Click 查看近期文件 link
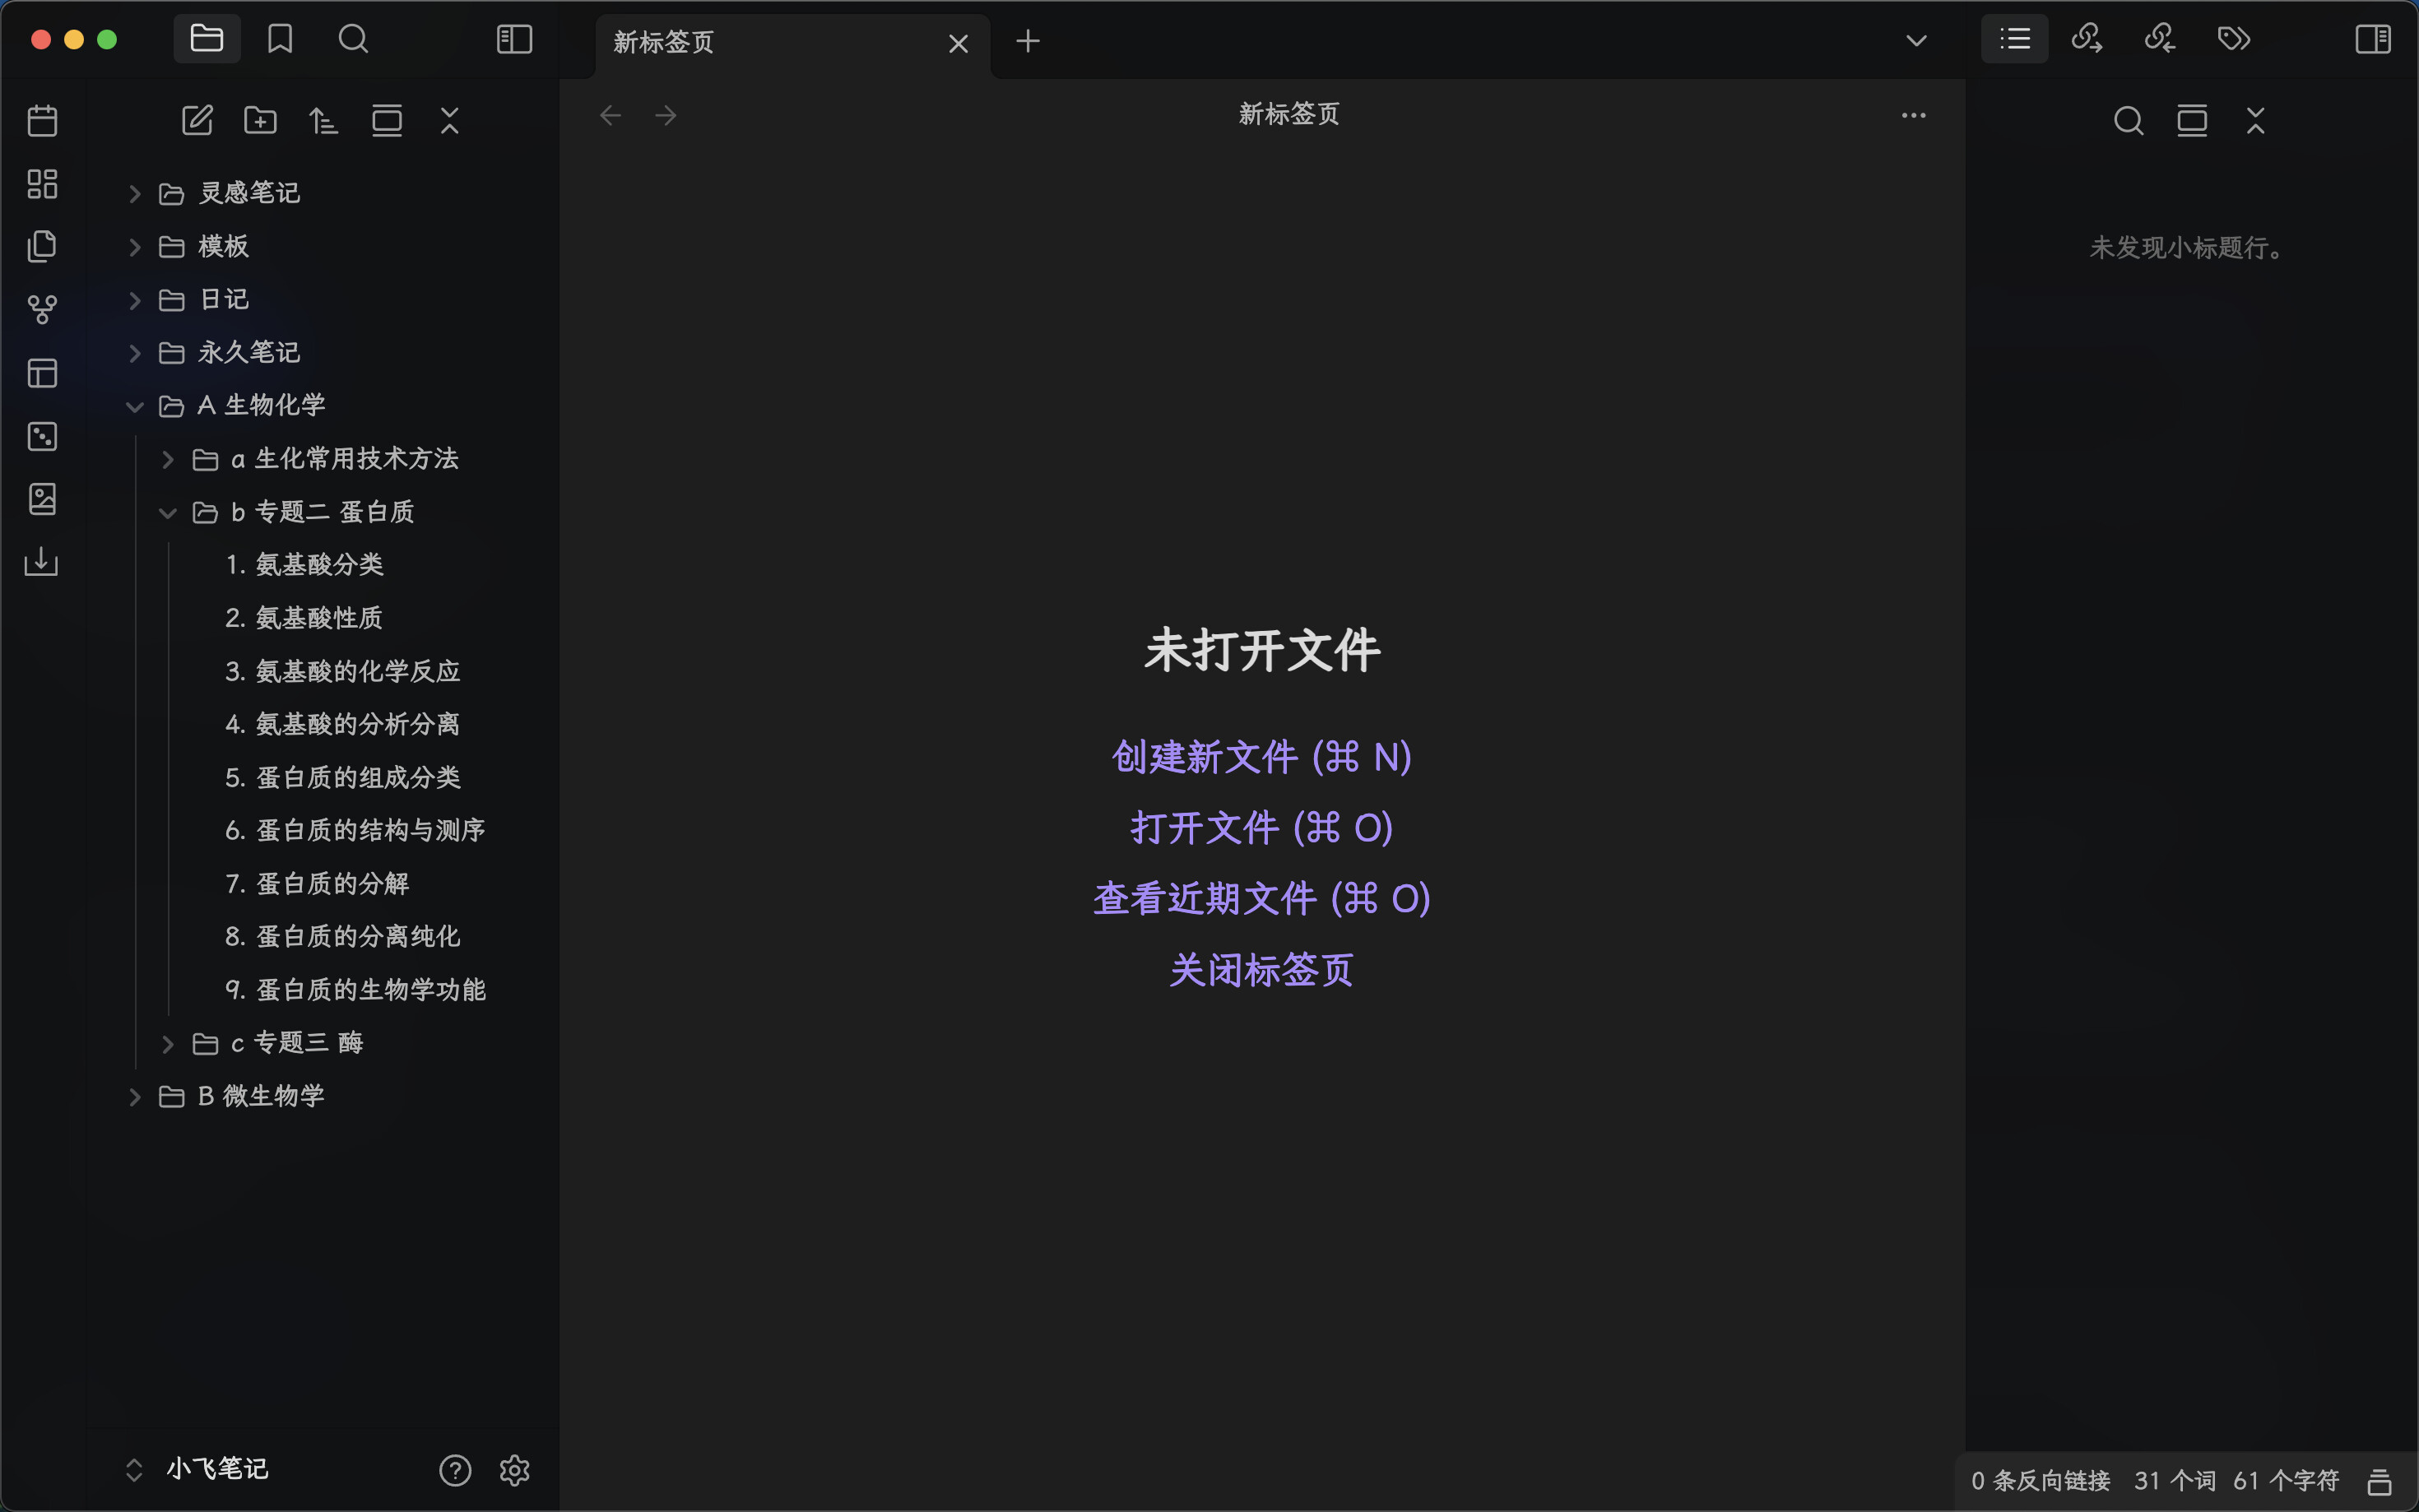 tap(1262, 899)
